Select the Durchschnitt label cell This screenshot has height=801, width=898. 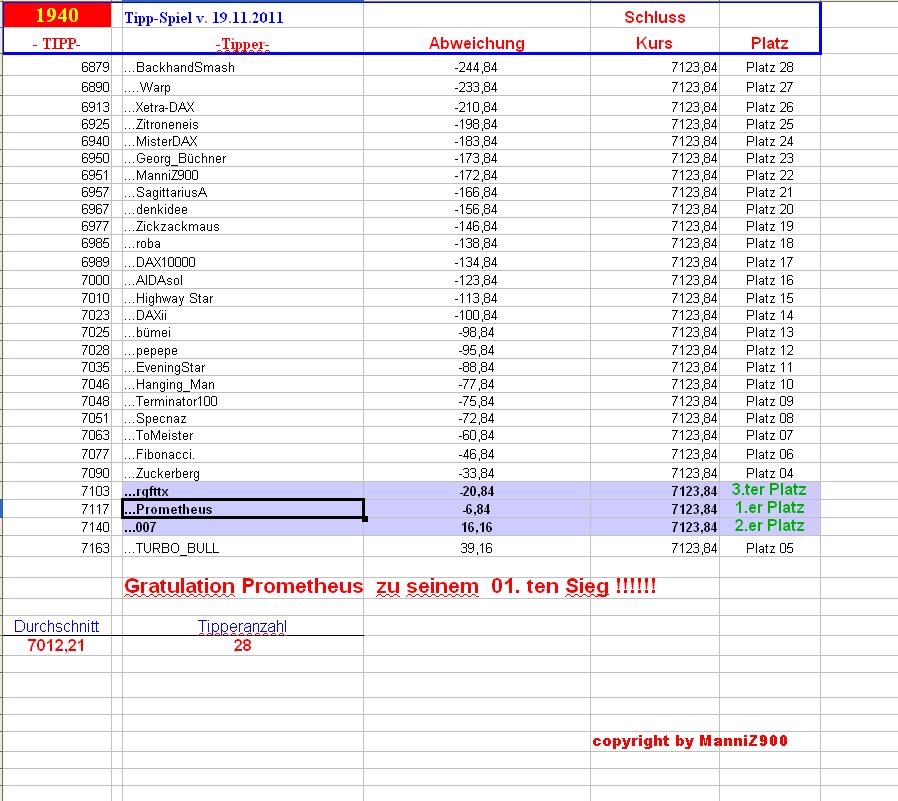point(55,625)
